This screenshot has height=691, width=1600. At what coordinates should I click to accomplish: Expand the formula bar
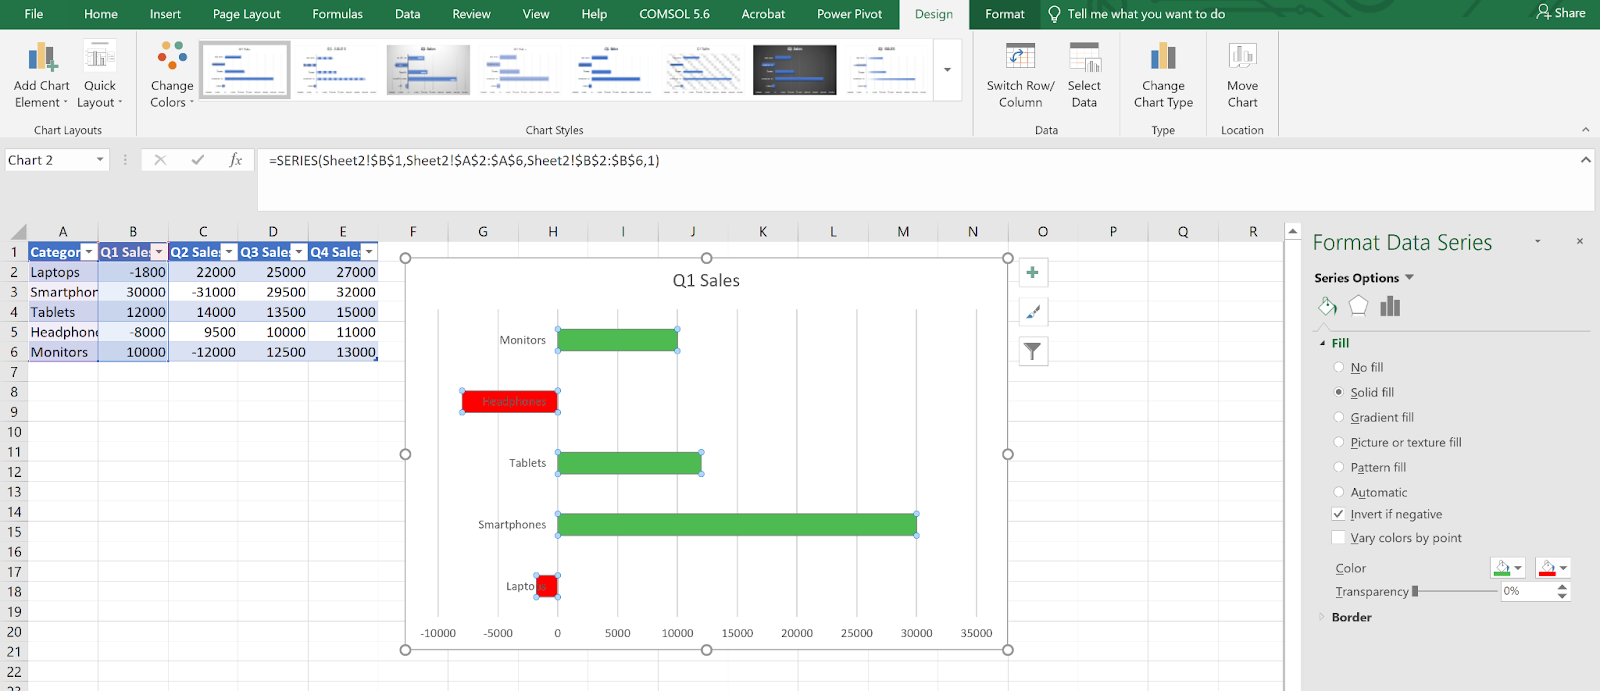1585,160
